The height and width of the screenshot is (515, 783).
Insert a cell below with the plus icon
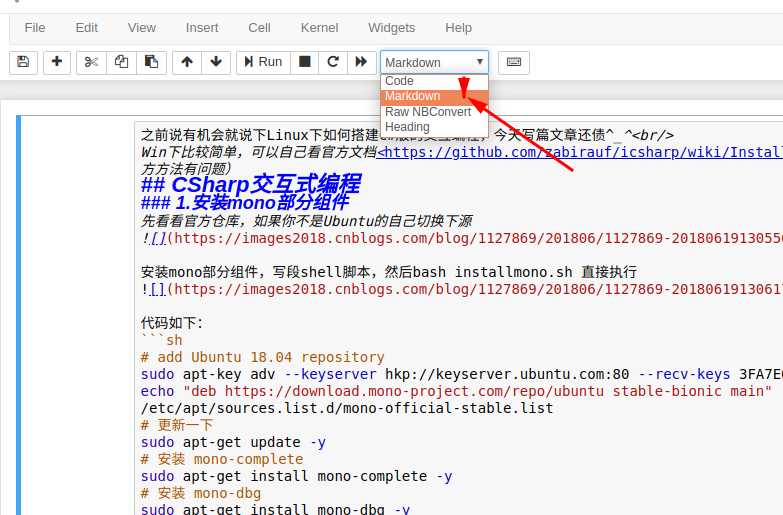57,62
